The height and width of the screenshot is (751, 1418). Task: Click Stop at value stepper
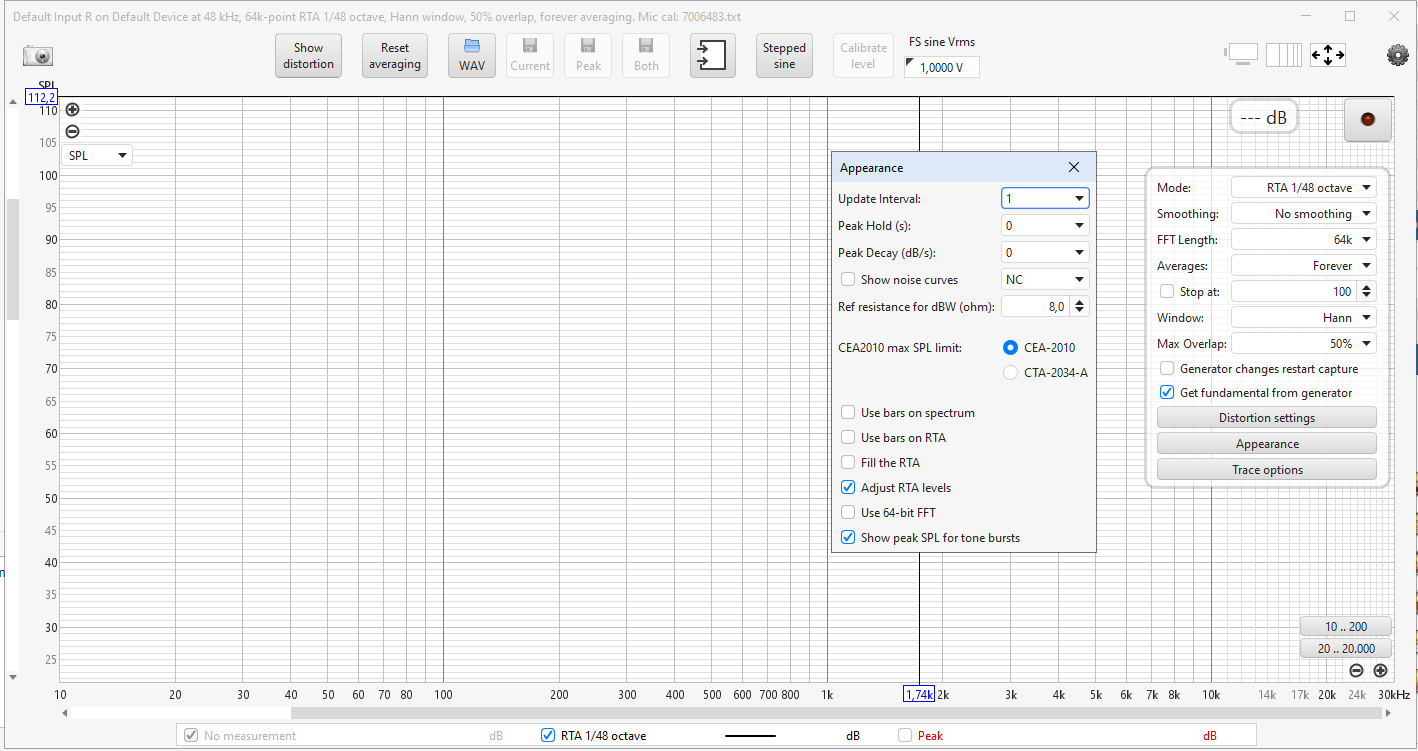coord(1368,292)
